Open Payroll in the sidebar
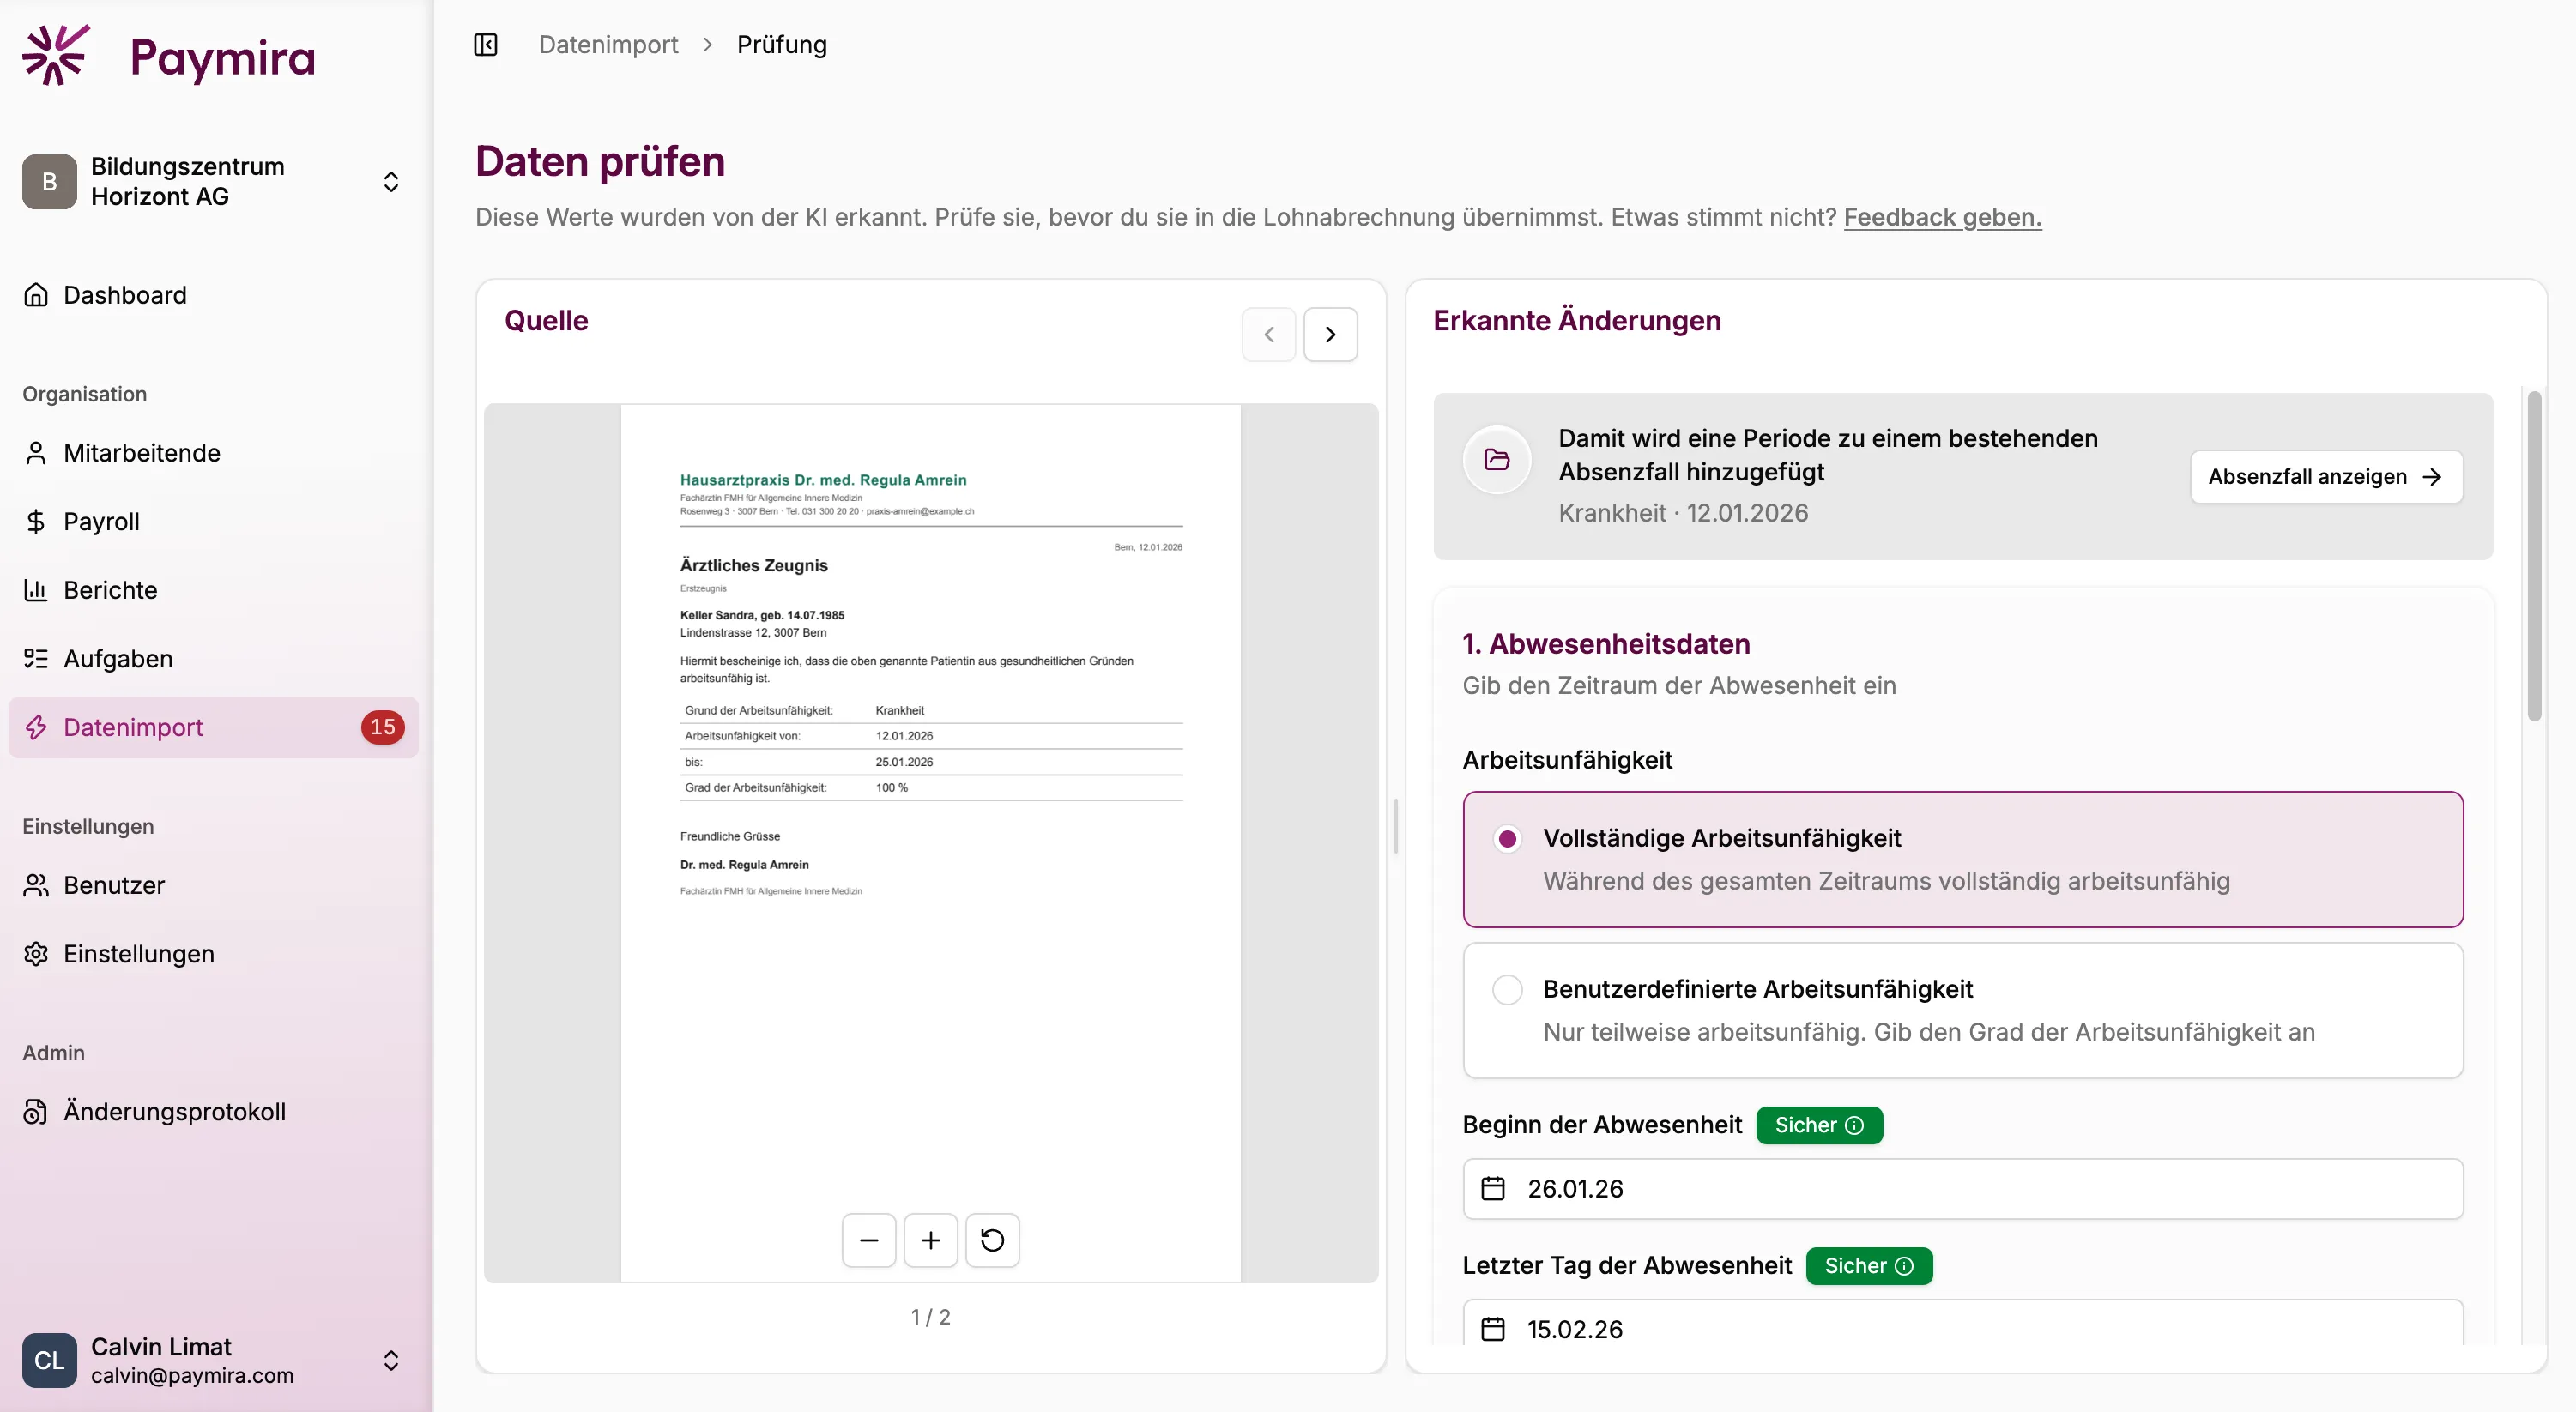2576x1412 pixels. 213,522
